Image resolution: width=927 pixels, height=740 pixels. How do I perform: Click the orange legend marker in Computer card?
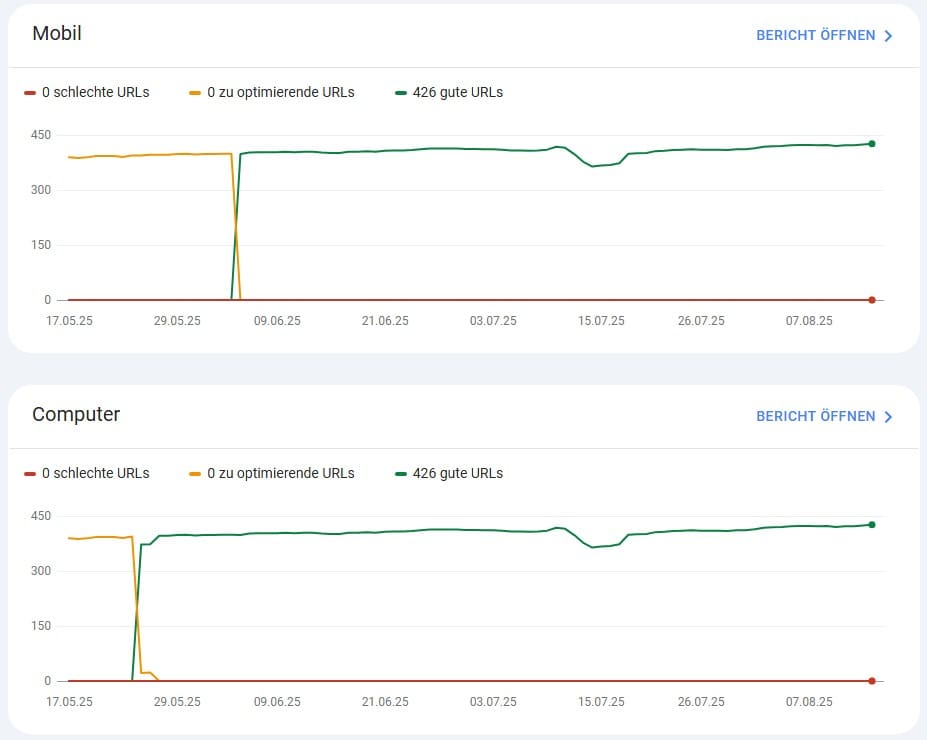(195, 474)
